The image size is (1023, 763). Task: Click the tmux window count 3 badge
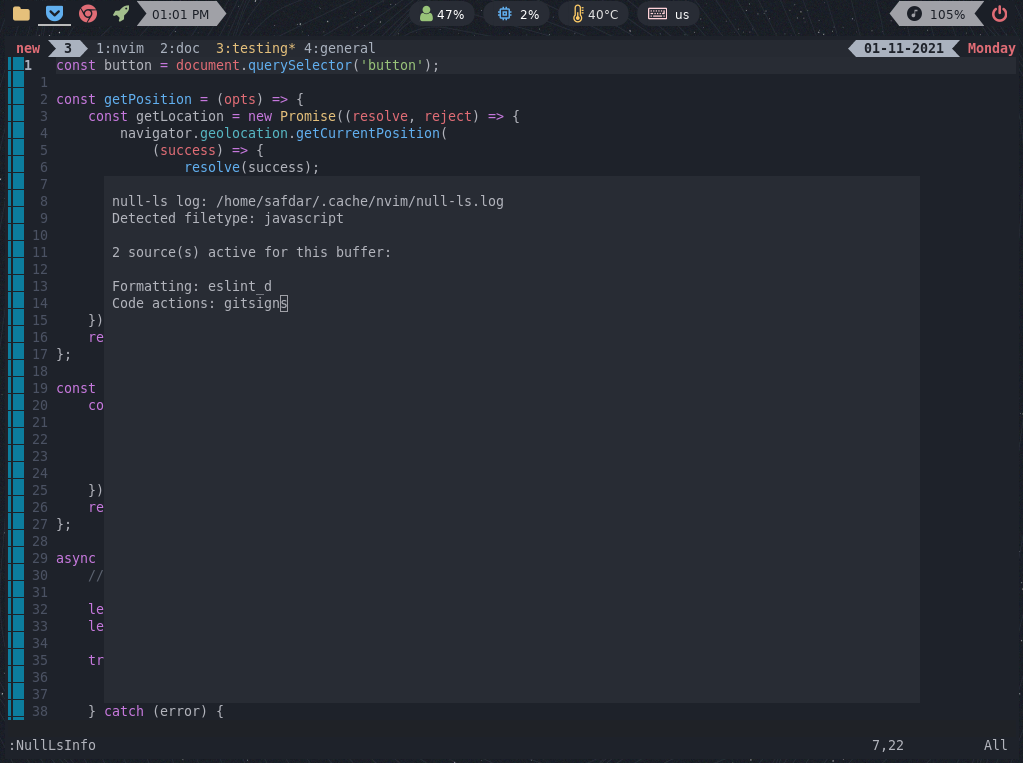[x=68, y=48]
